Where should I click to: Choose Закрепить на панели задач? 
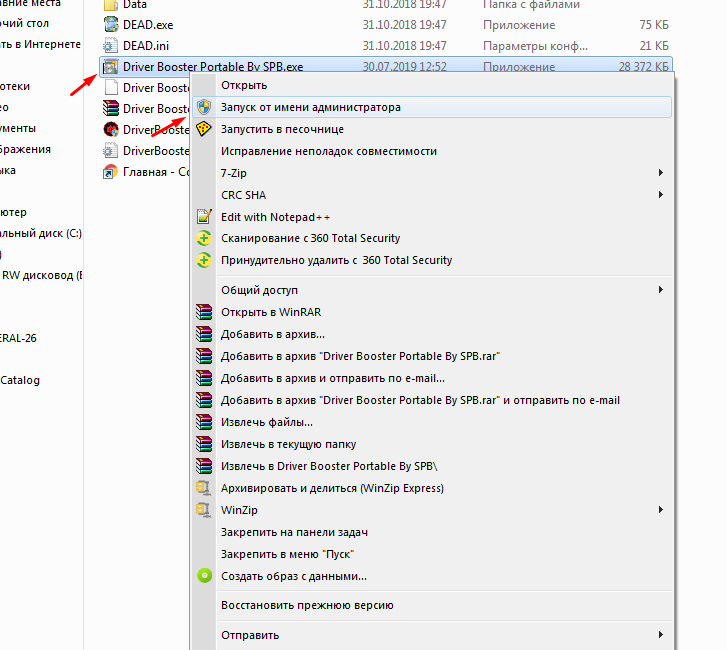432,532
